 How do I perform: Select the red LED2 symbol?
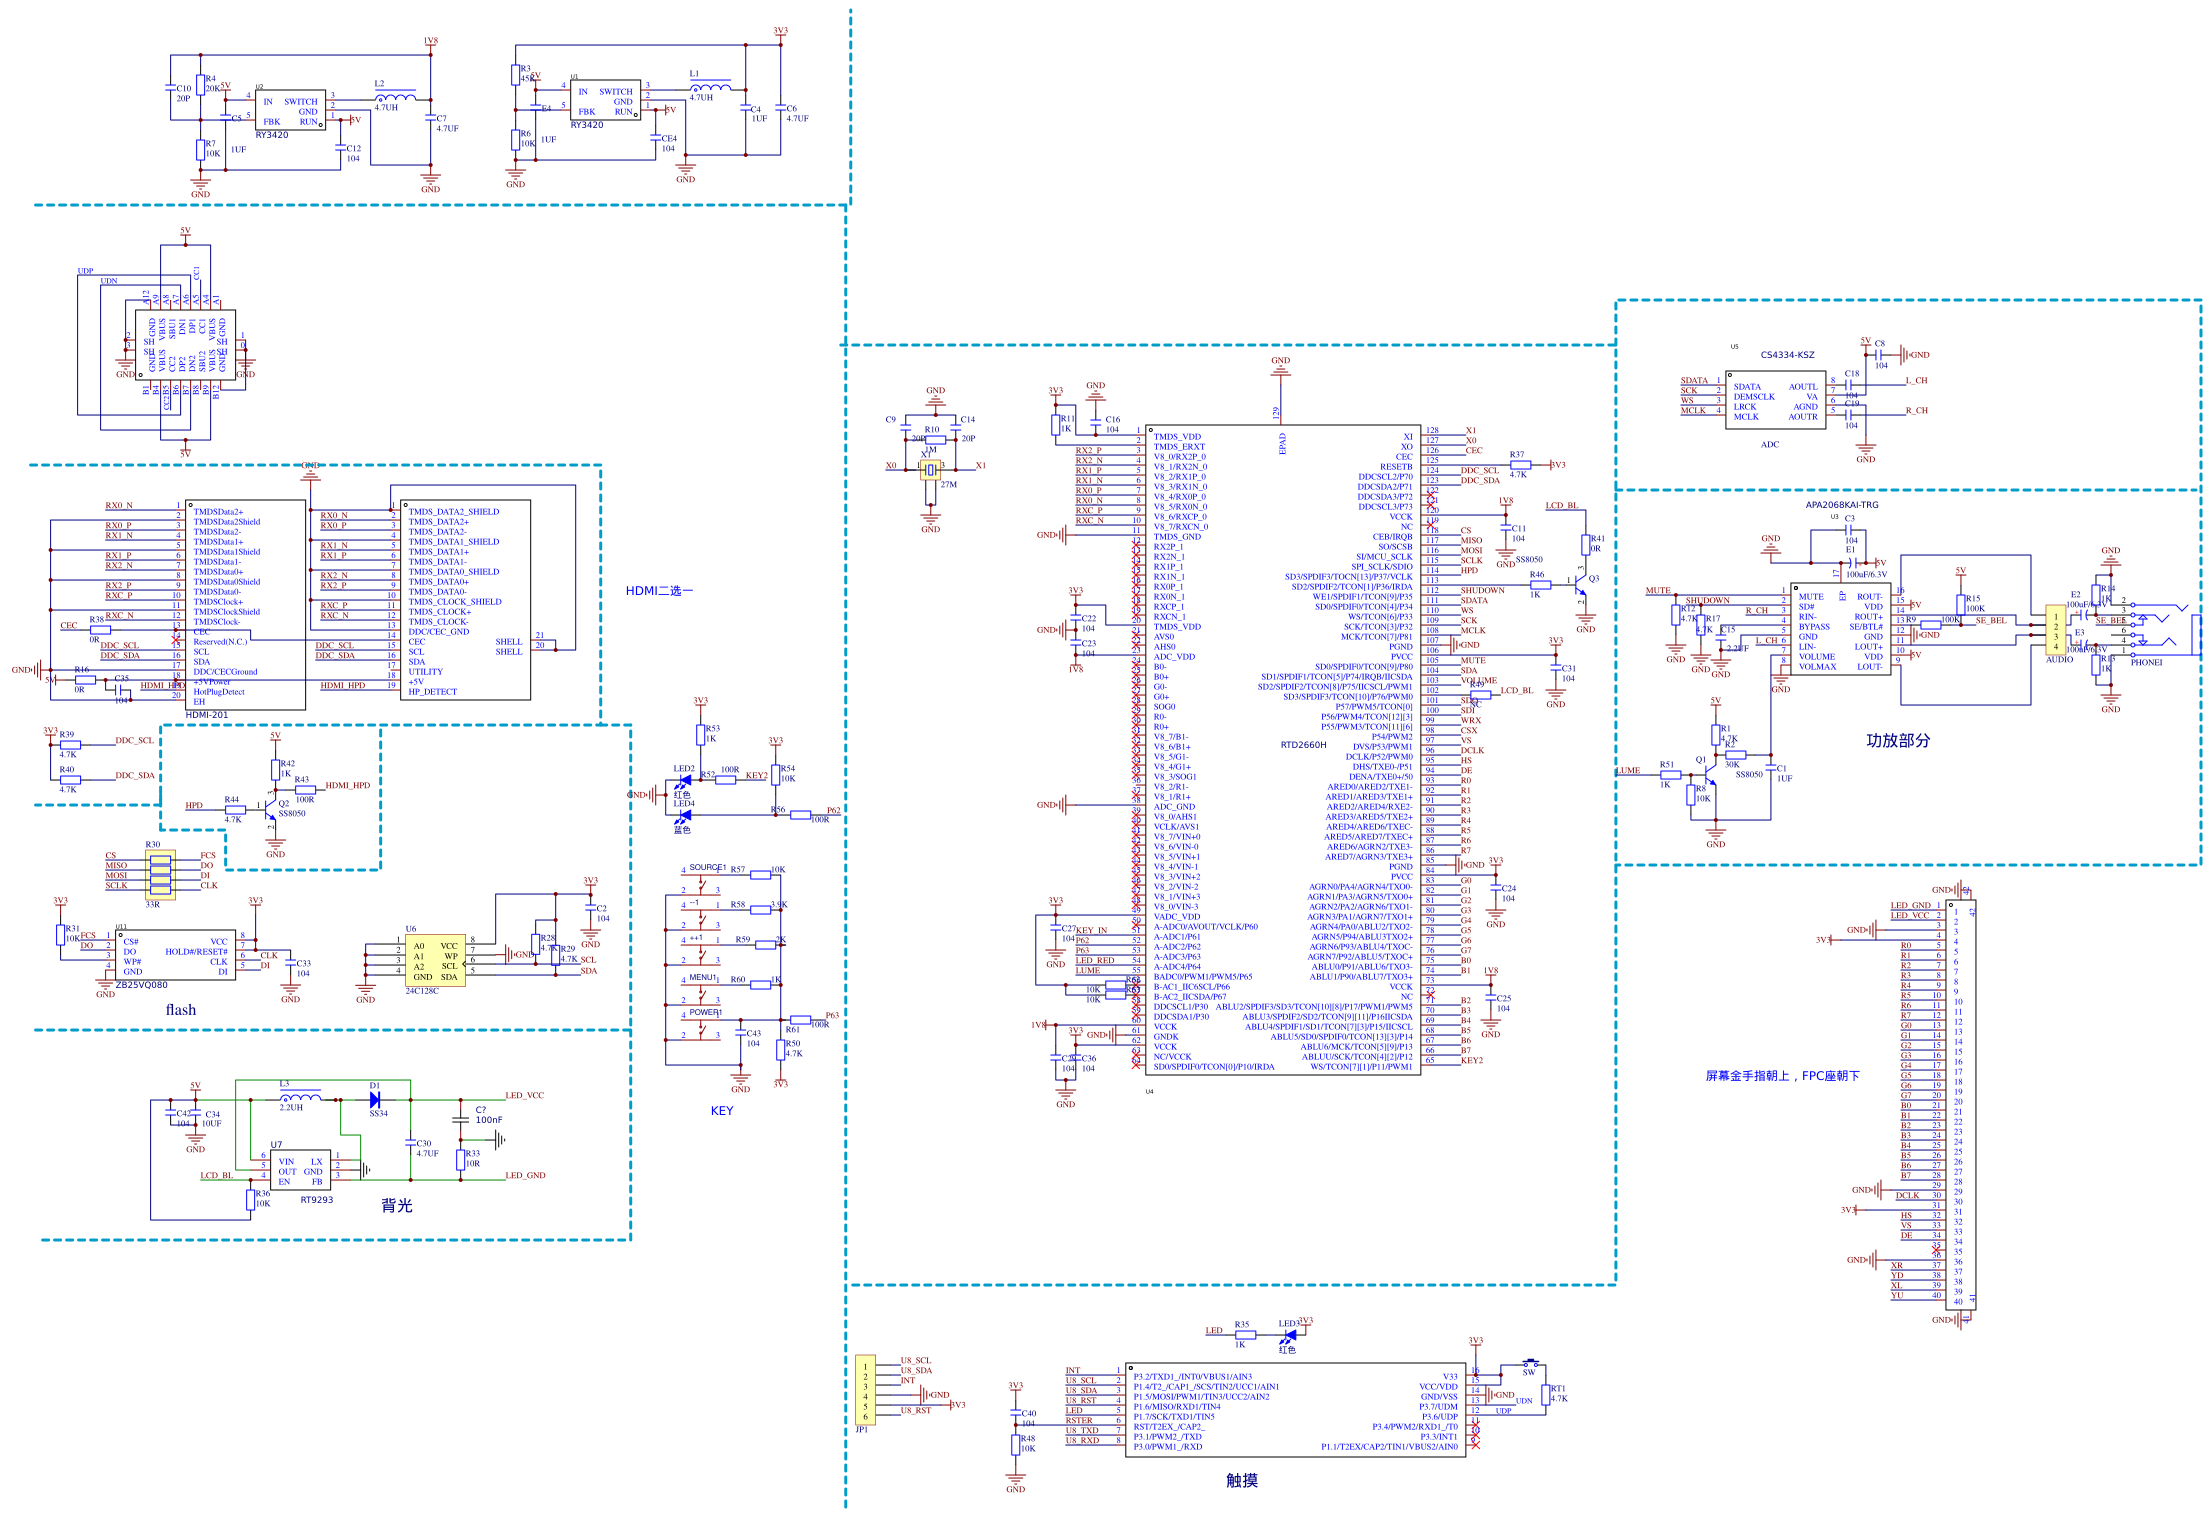coord(686,780)
